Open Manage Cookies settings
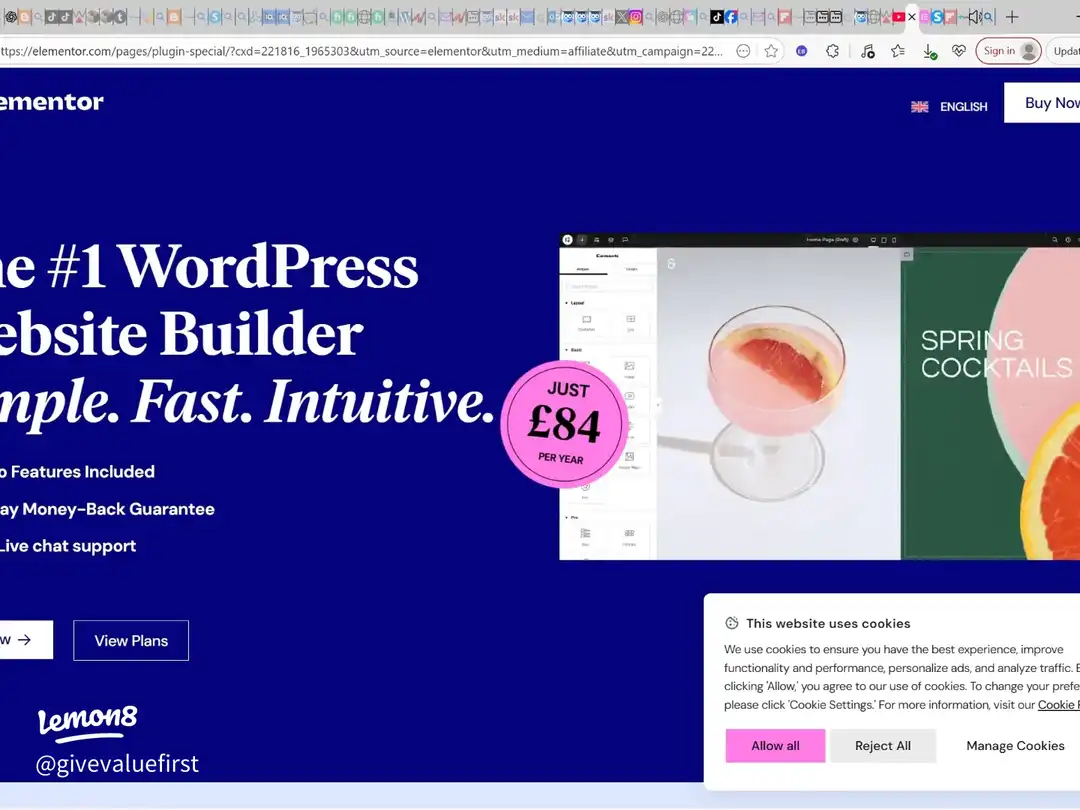Viewport: 1080px width, 810px height. click(x=1015, y=746)
